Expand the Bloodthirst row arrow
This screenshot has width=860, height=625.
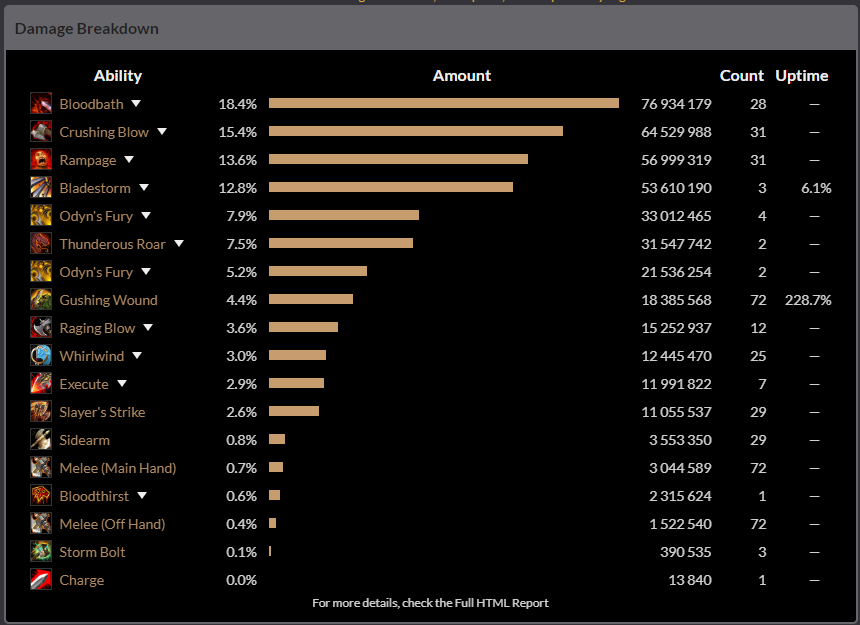142,496
